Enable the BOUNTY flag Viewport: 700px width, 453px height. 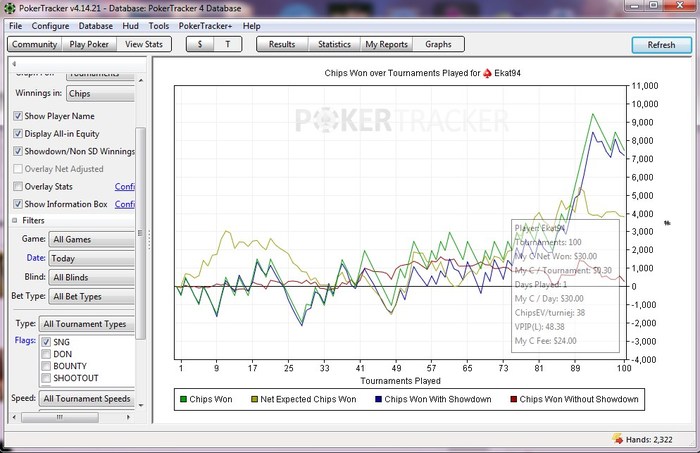pyautogui.click(x=46, y=366)
